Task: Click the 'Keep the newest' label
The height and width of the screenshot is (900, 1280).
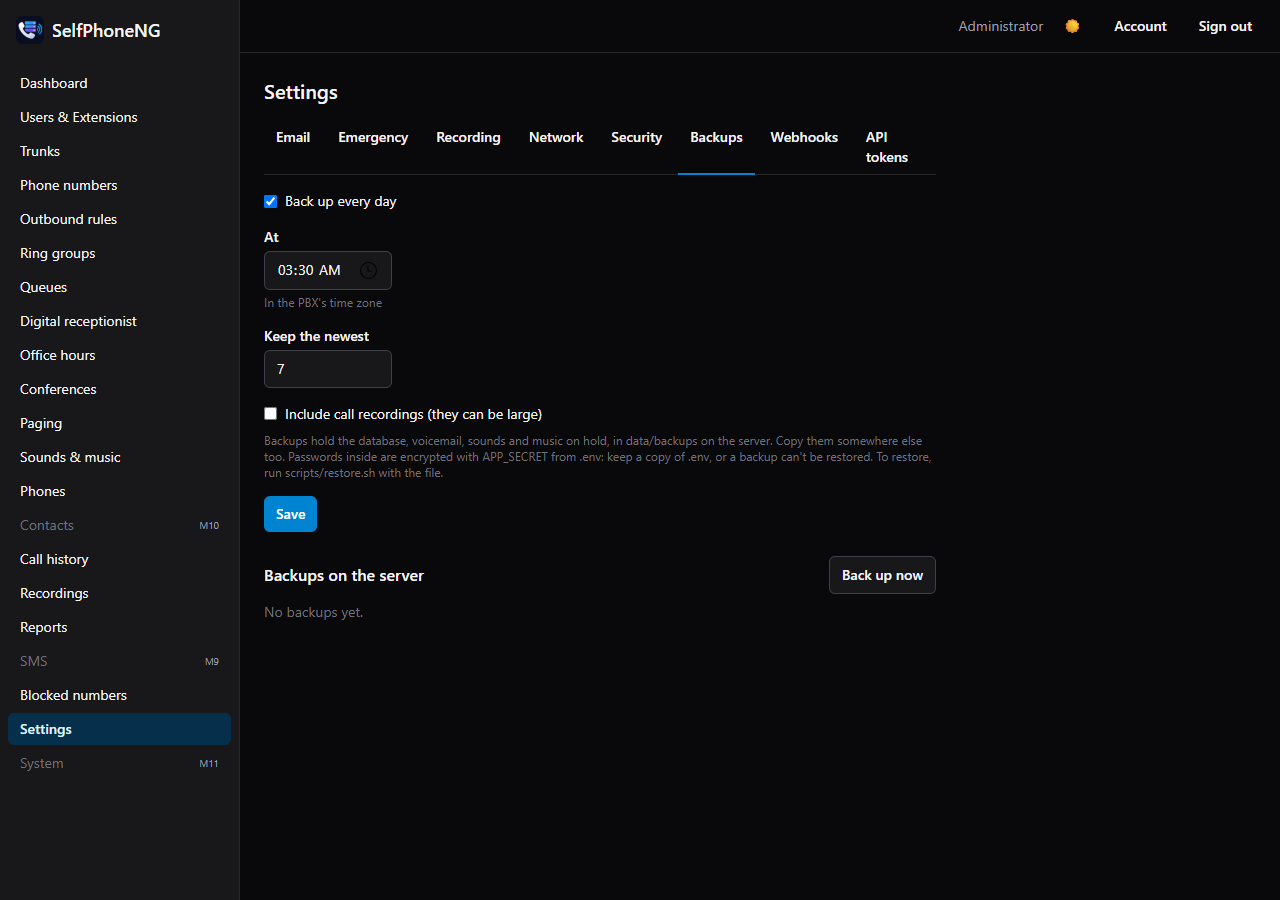Action: click(316, 336)
